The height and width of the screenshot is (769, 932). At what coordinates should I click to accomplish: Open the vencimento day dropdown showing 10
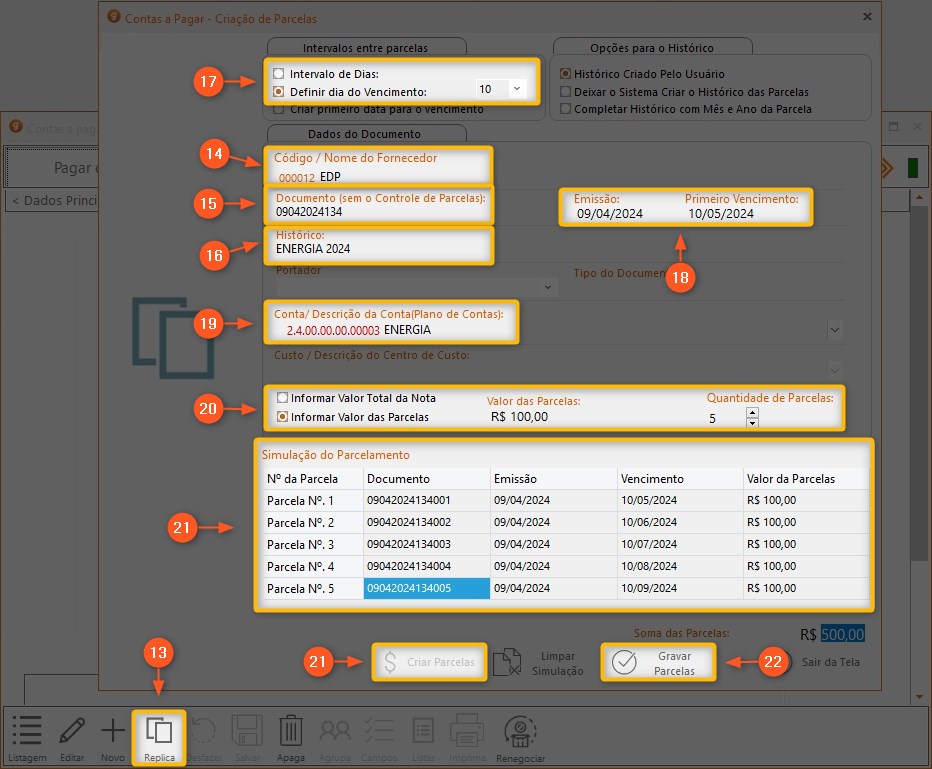point(516,89)
